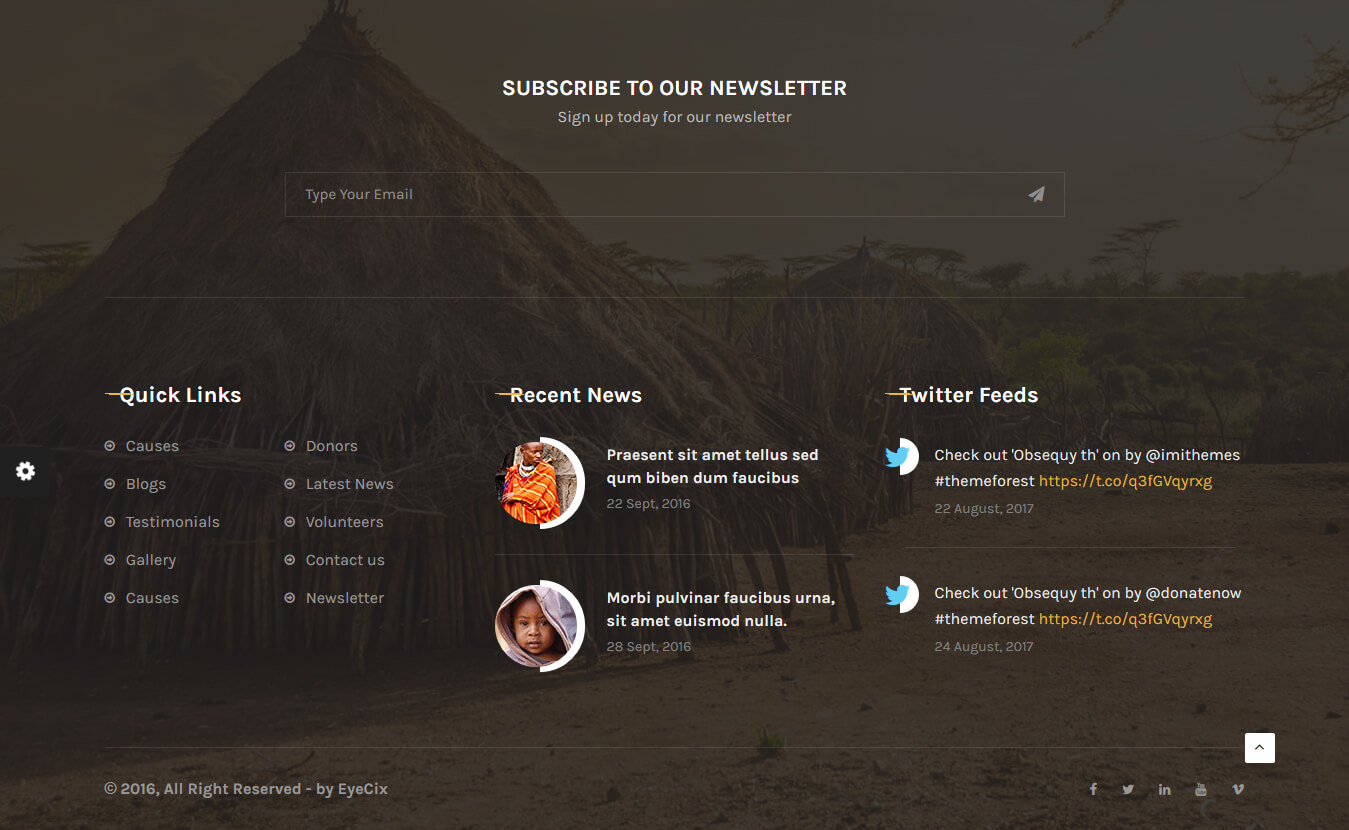Open the Blogs quick link
Screen dimensions: 1349x830
(146, 484)
